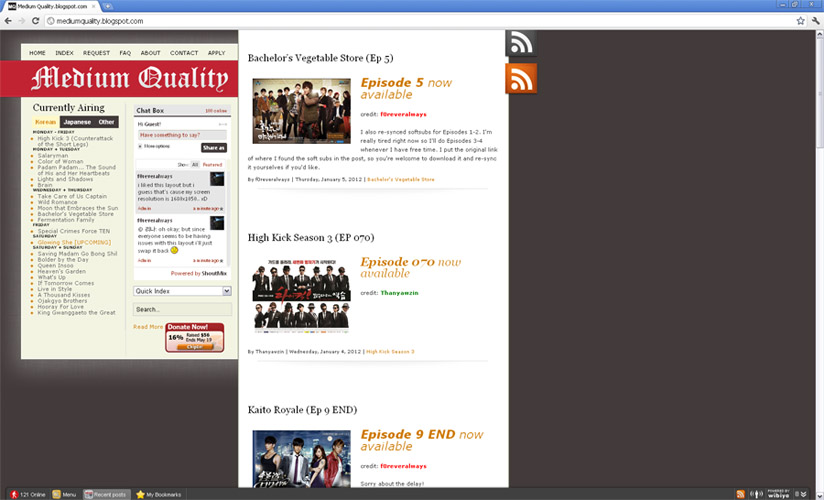This screenshot has width=824, height=500.
Task: Click the broadcast signal icon in bottom toolbar
Action: [x=756, y=494]
